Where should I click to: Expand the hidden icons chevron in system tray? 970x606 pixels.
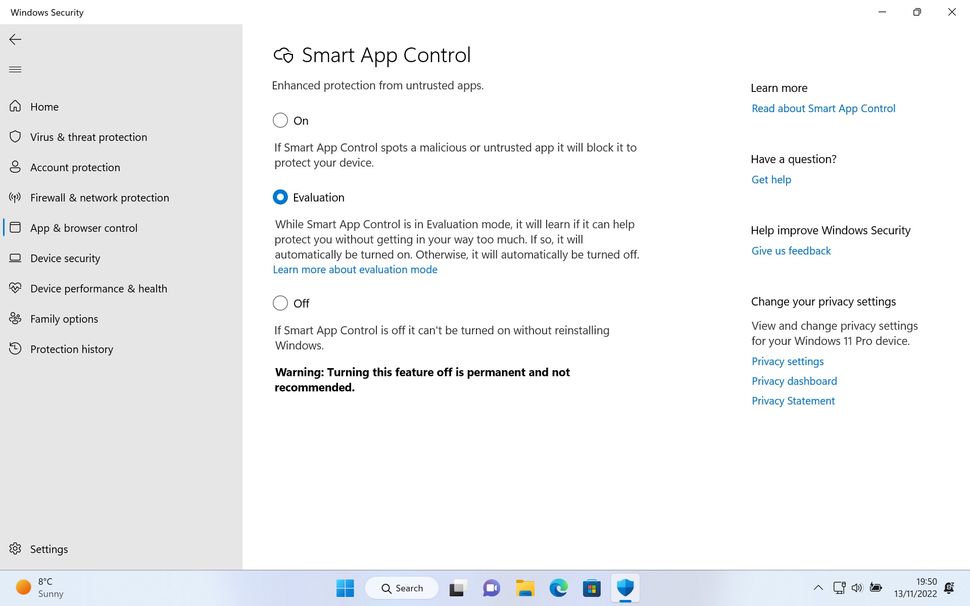pos(818,588)
